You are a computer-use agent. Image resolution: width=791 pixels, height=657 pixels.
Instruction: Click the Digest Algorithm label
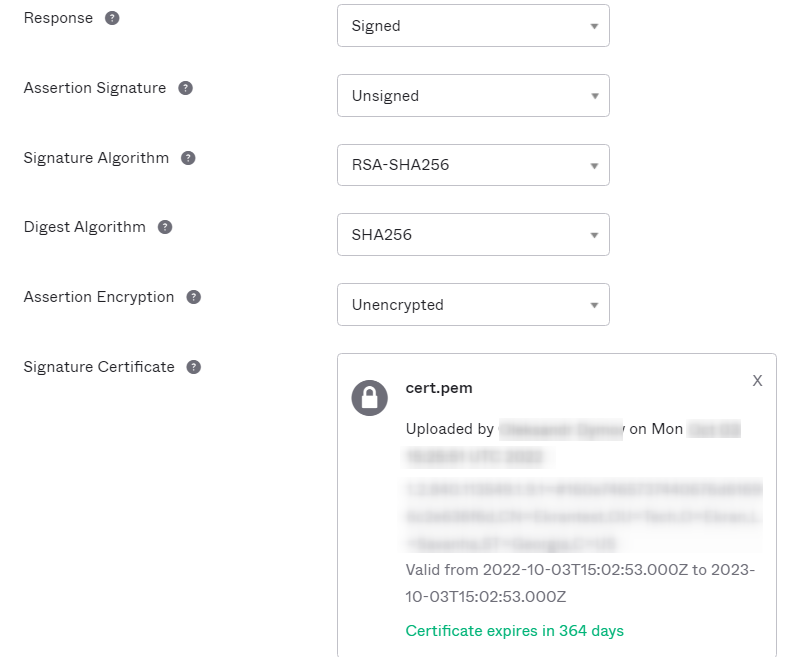(x=85, y=227)
